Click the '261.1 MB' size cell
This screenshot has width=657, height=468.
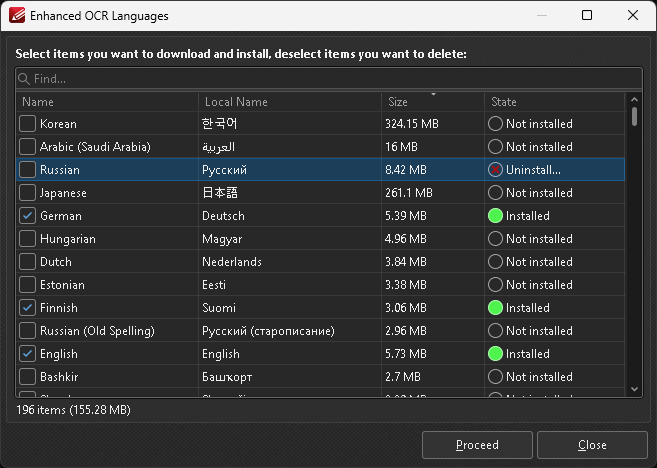coord(433,193)
